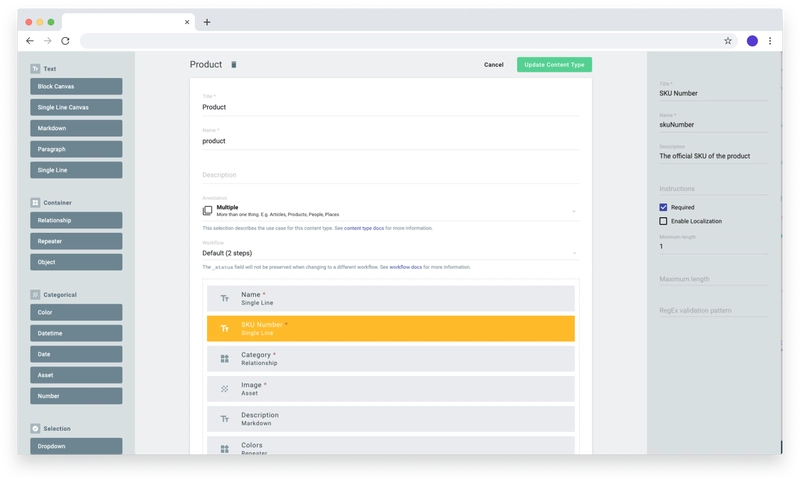Choose the Repeater container field type

pos(76,240)
